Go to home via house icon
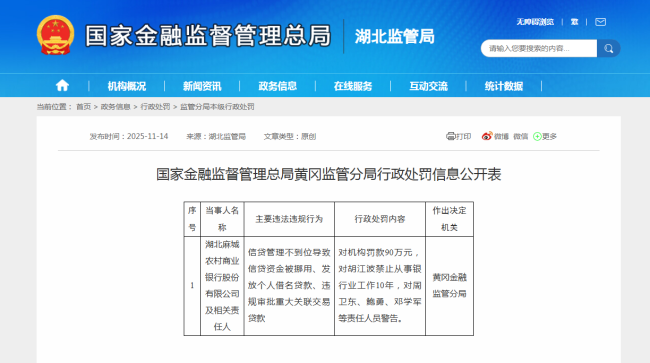 62,85
